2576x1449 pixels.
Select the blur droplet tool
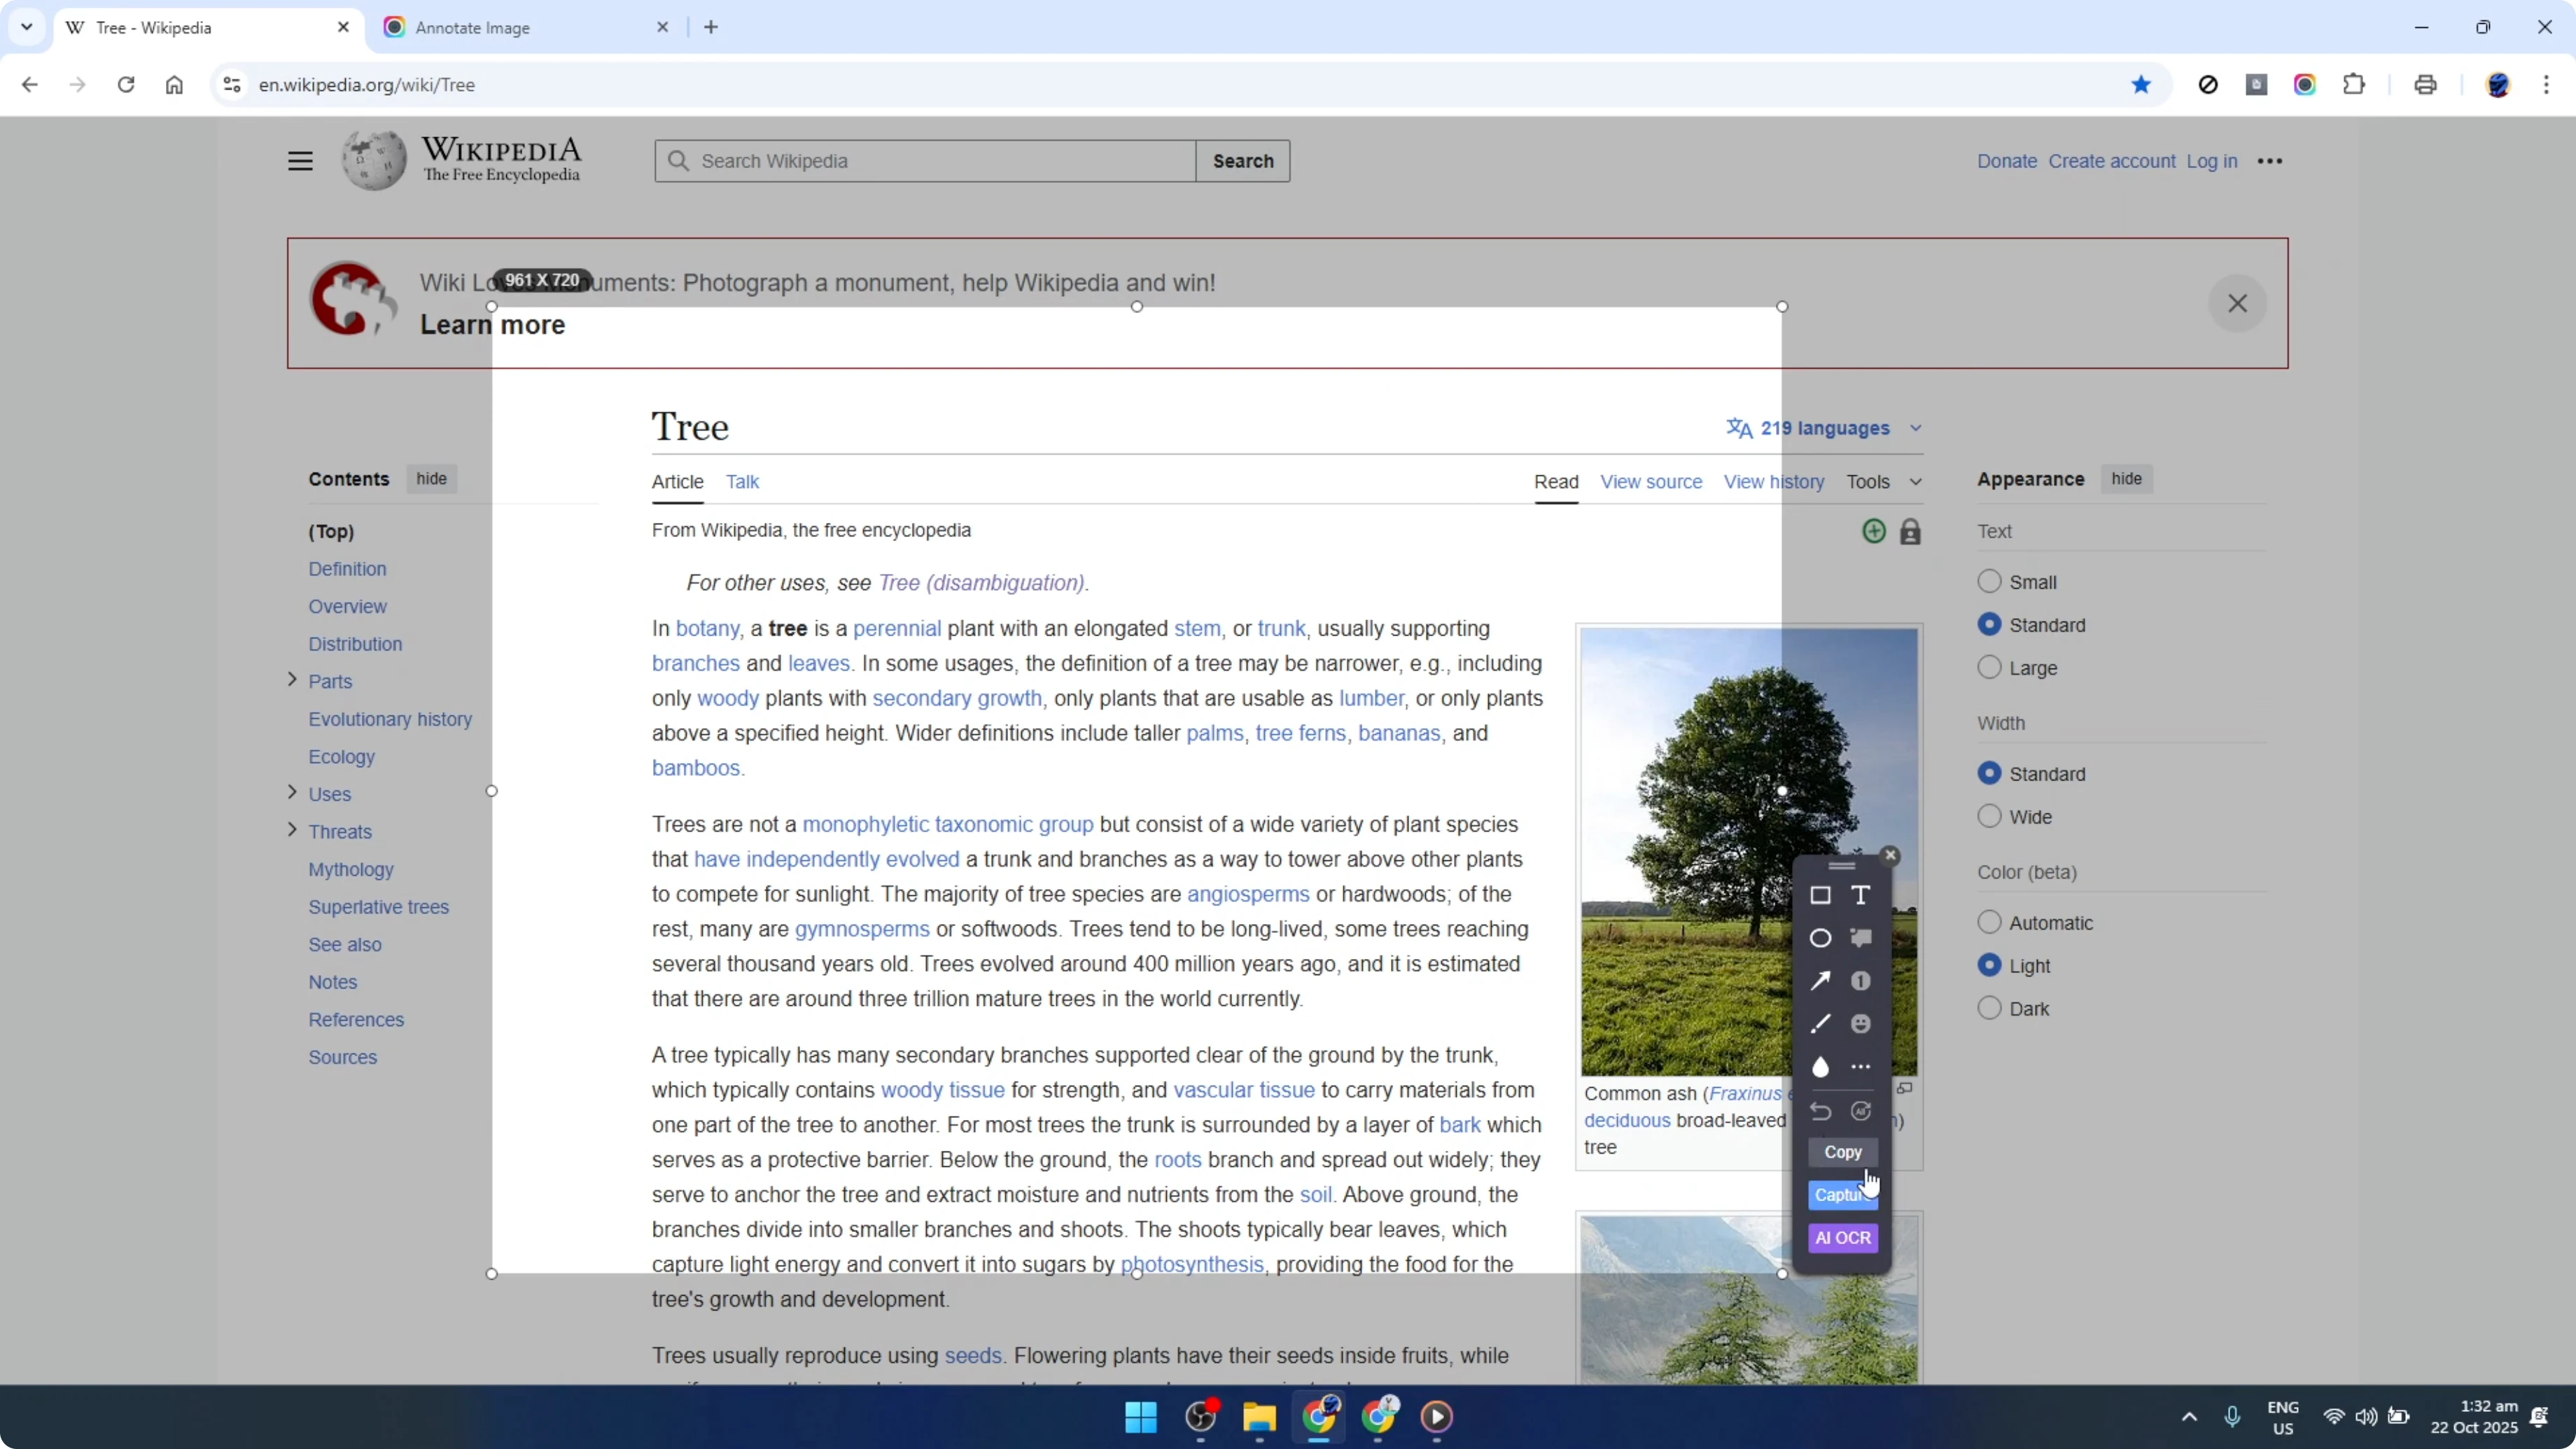[x=1820, y=1067]
